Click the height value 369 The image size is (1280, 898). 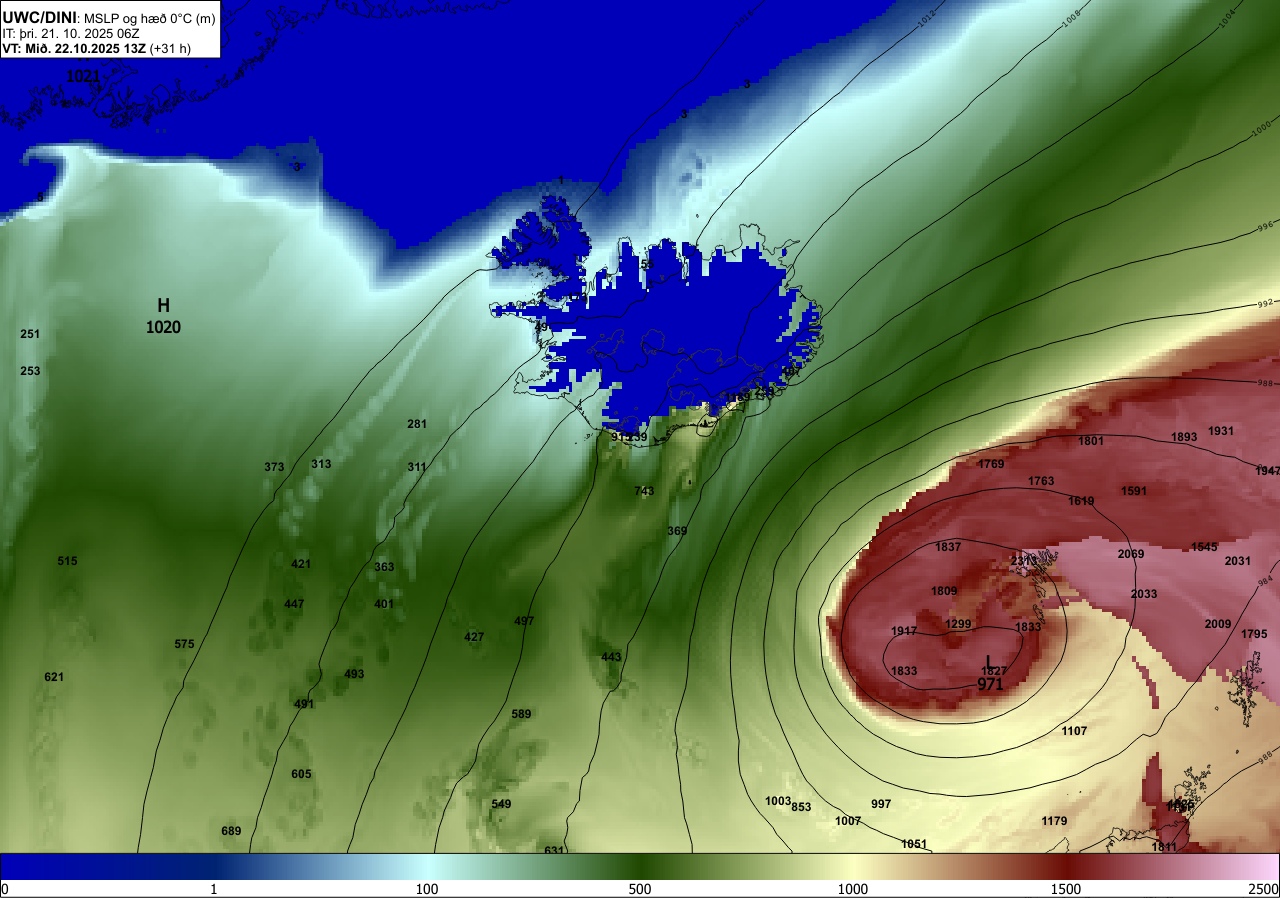click(x=677, y=531)
